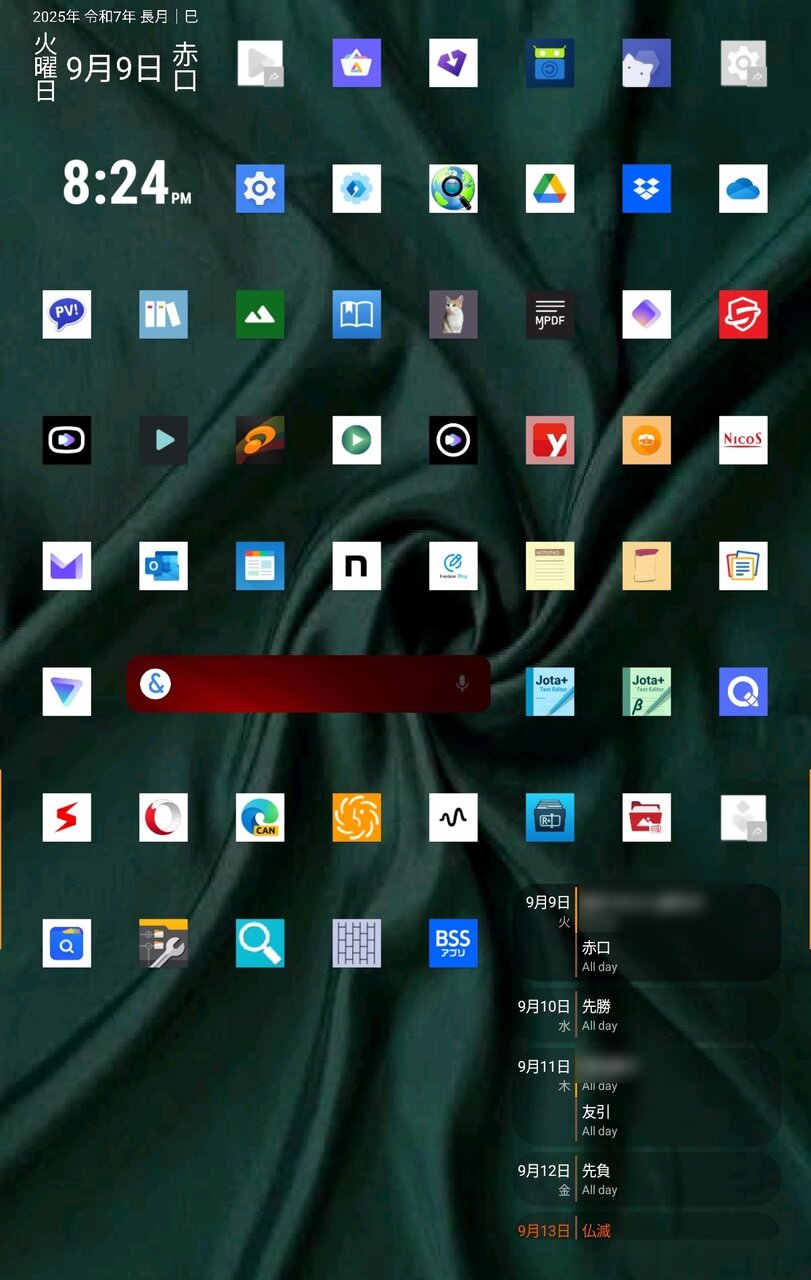The image size is (811, 1280).
Task: Open the Google Drive app
Action: [550, 189]
